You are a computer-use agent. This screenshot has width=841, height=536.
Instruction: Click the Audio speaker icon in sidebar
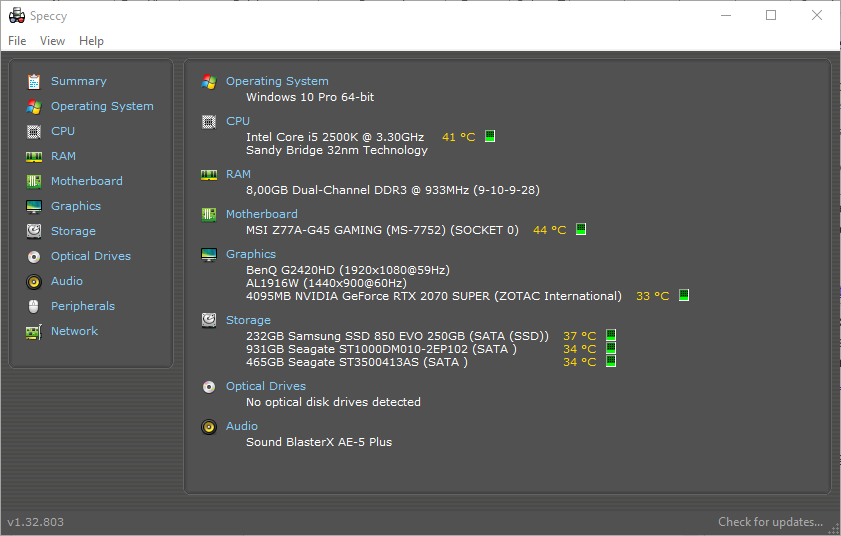[x=34, y=282]
